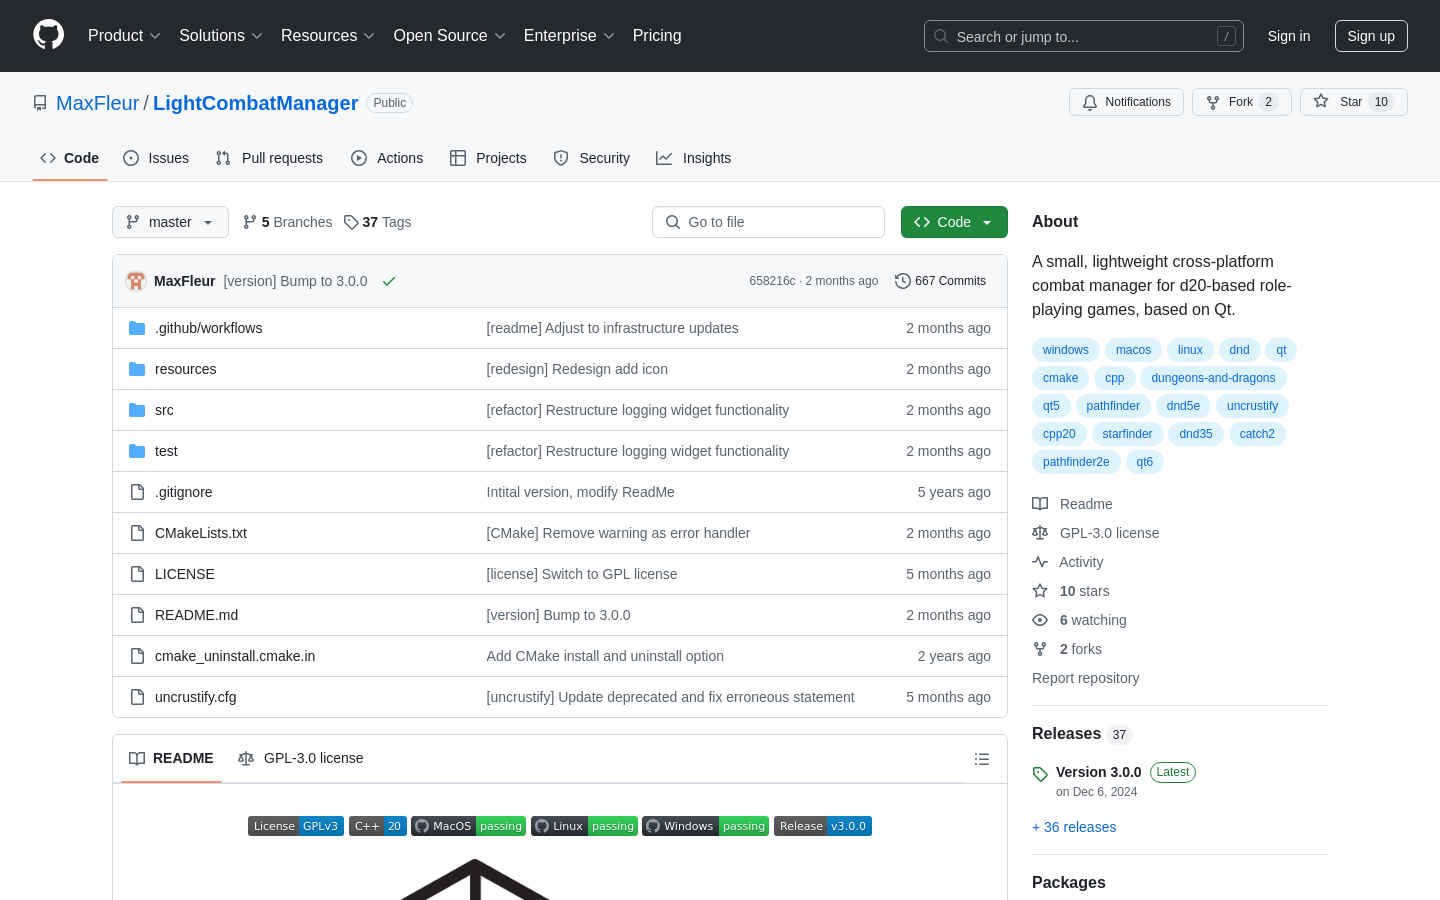
Task: Open the .github/workflows folder
Action: [x=208, y=328]
